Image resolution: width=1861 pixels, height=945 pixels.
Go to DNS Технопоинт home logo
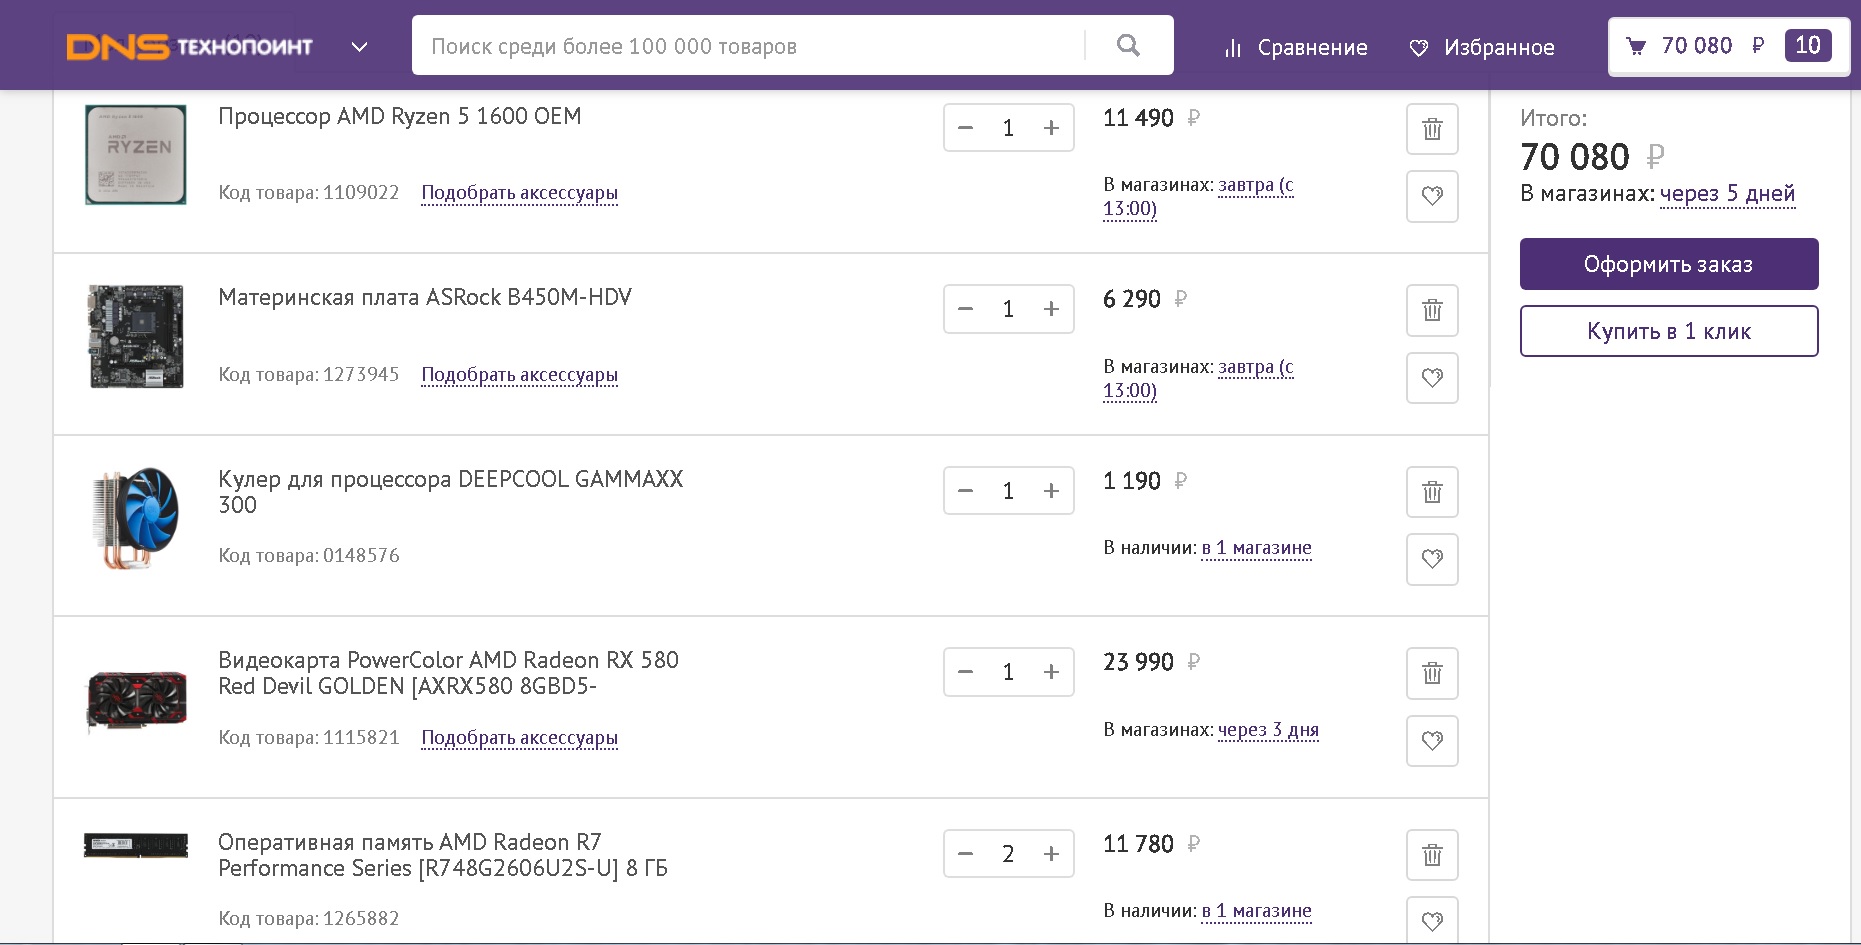190,47
